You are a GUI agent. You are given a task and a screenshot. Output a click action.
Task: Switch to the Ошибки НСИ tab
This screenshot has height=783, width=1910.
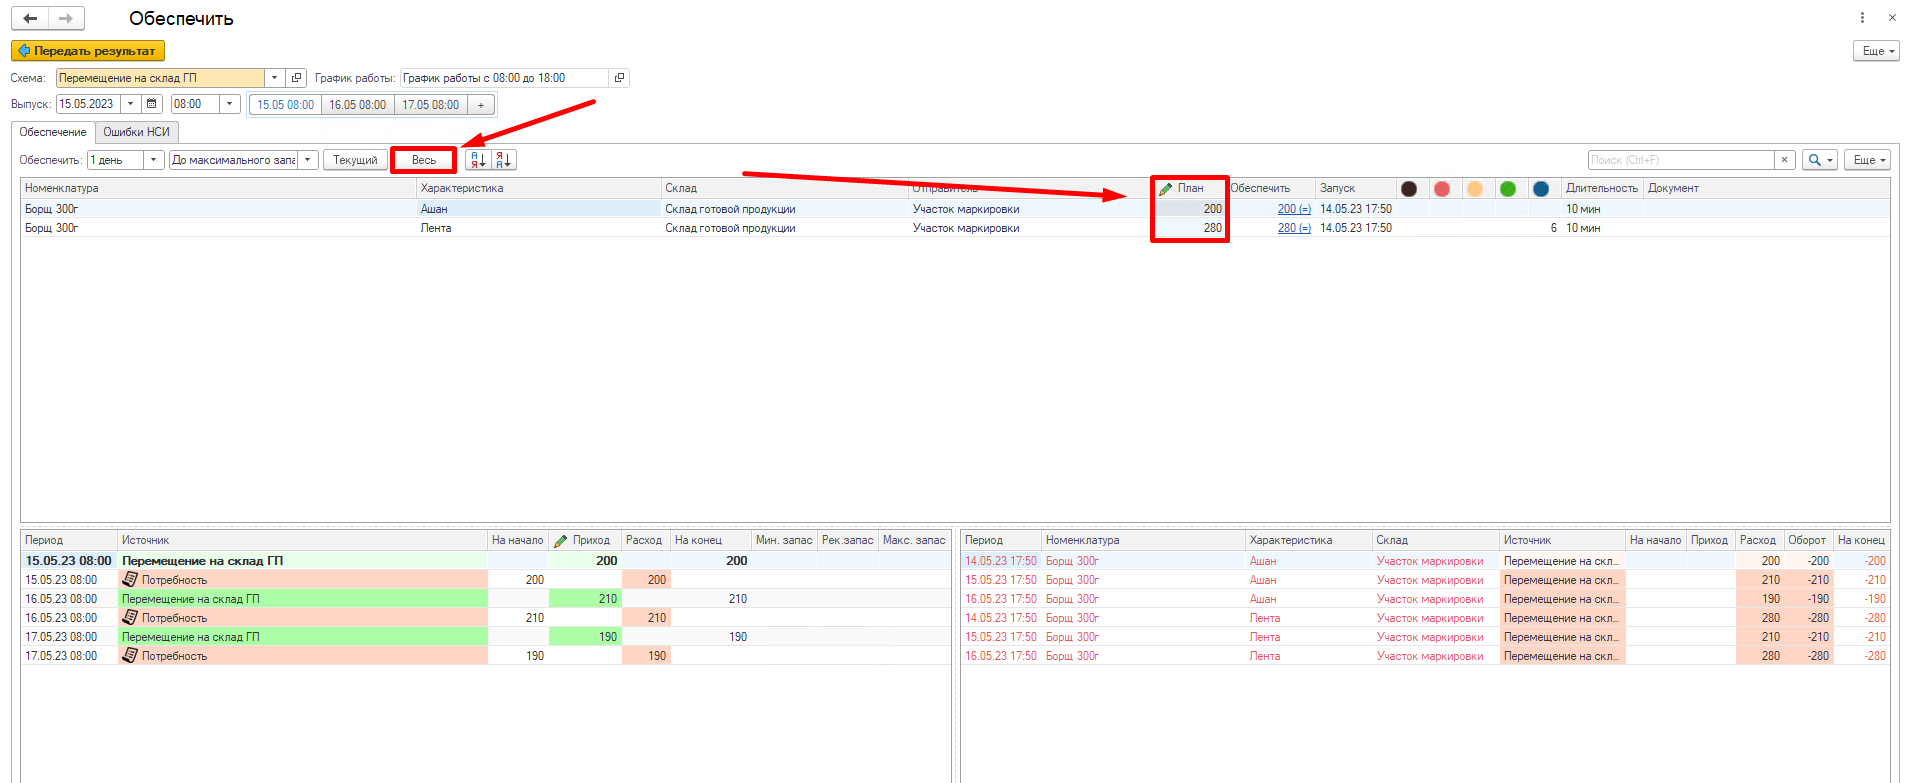[137, 132]
